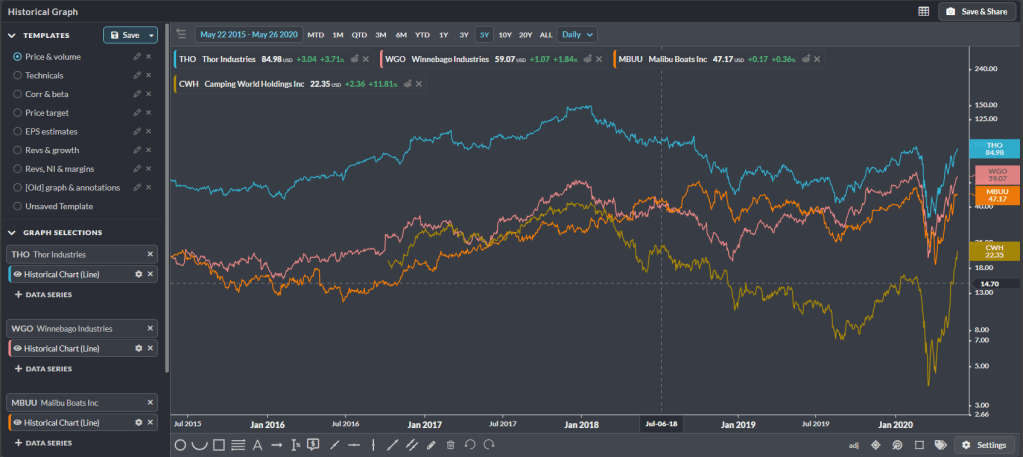Collapse the Templates section
The width and height of the screenshot is (1023, 457).
point(11,35)
